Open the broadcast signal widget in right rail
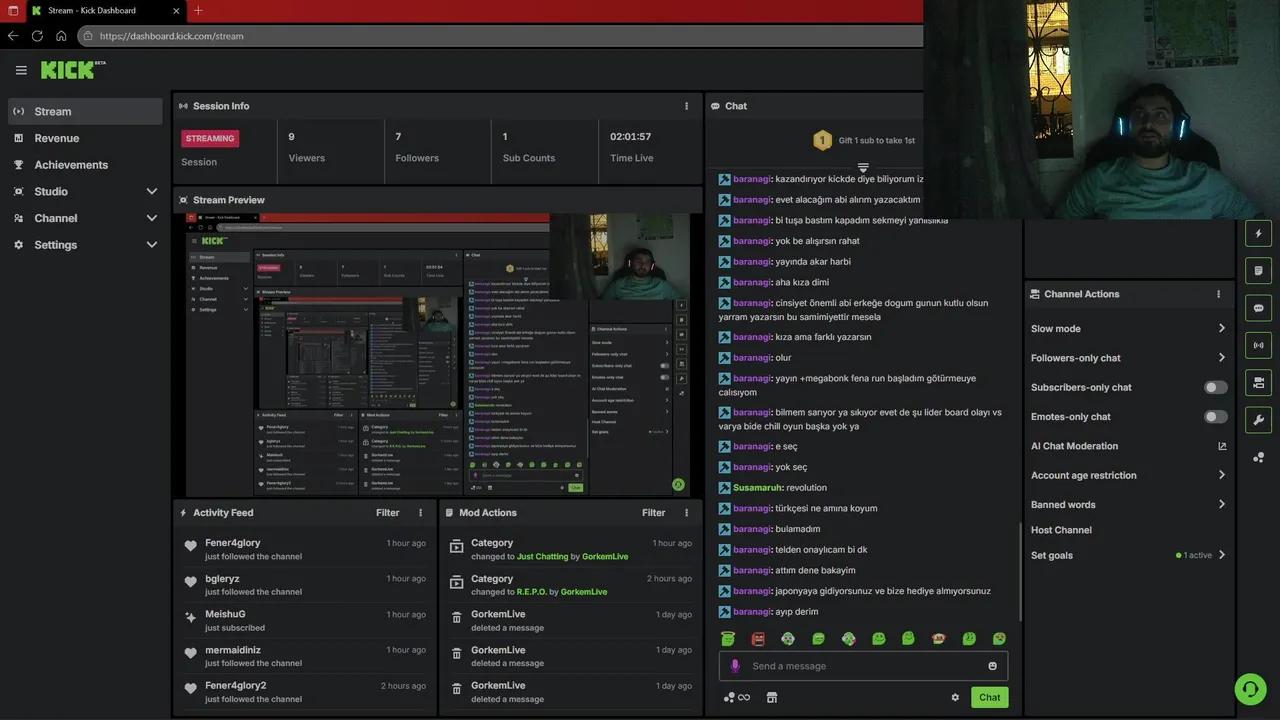 (x=1258, y=345)
